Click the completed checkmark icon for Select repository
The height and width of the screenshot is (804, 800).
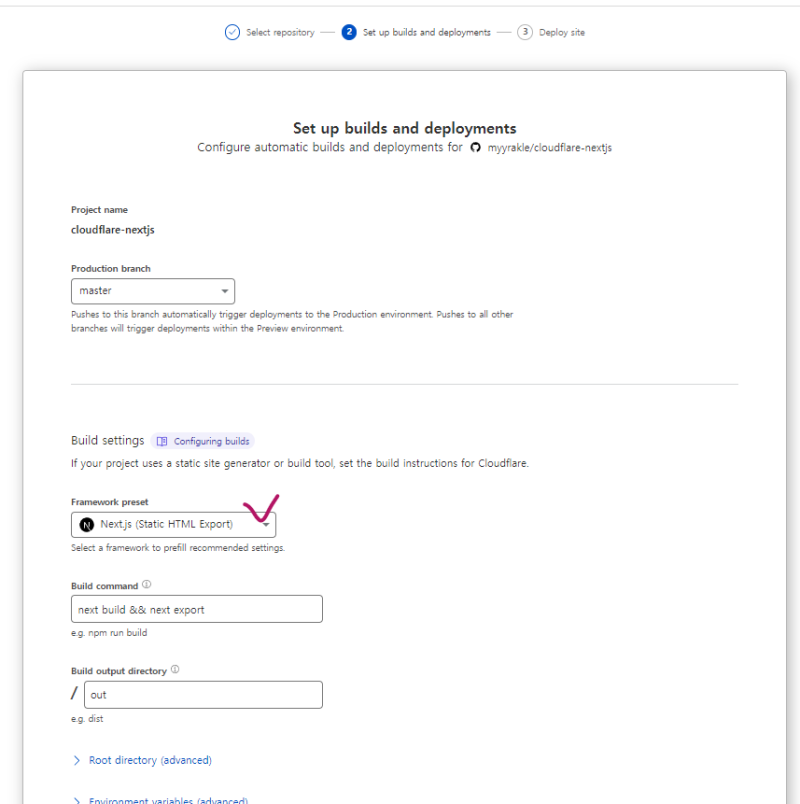[x=233, y=32]
